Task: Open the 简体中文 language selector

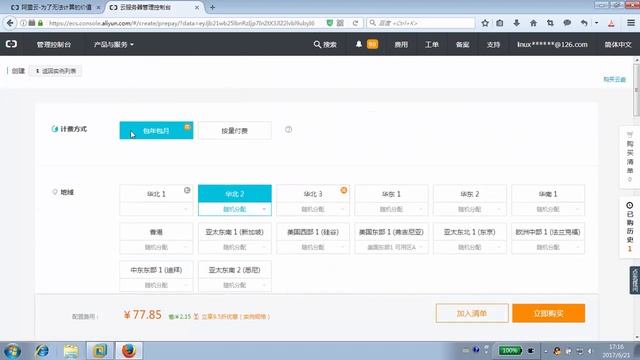Action: 618,44
